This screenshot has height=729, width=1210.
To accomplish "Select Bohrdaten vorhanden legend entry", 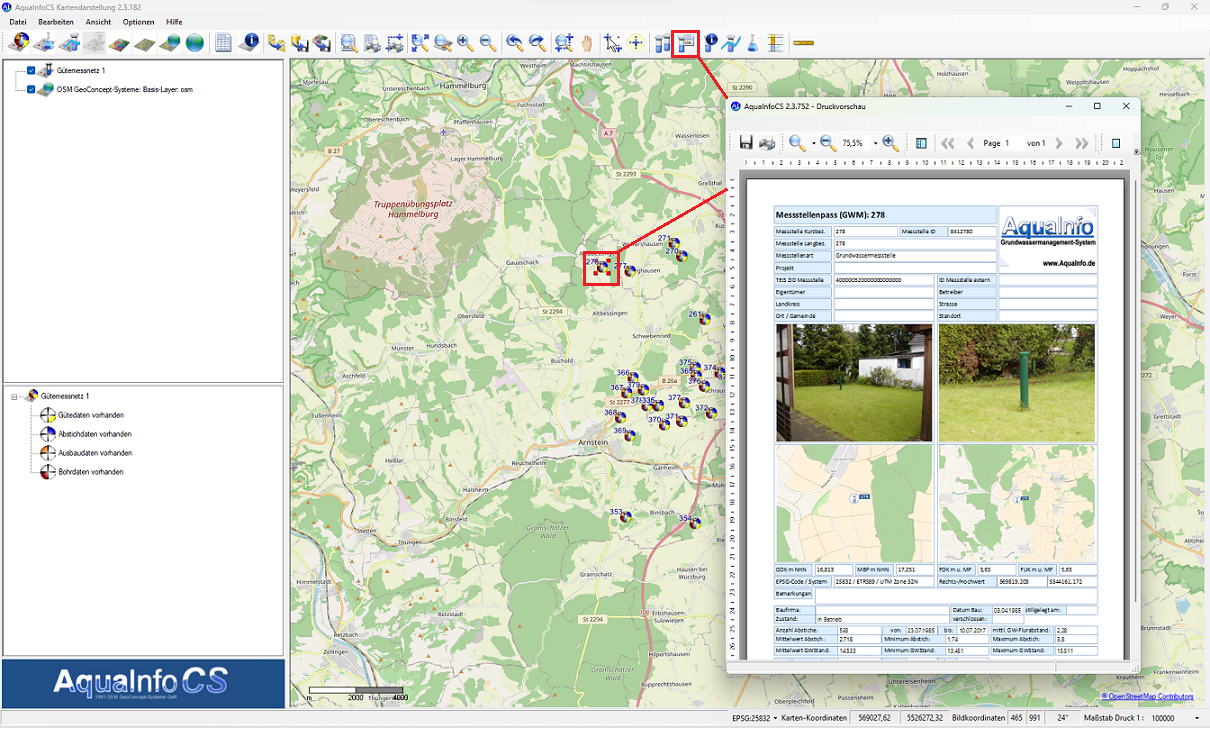I will [91, 472].
